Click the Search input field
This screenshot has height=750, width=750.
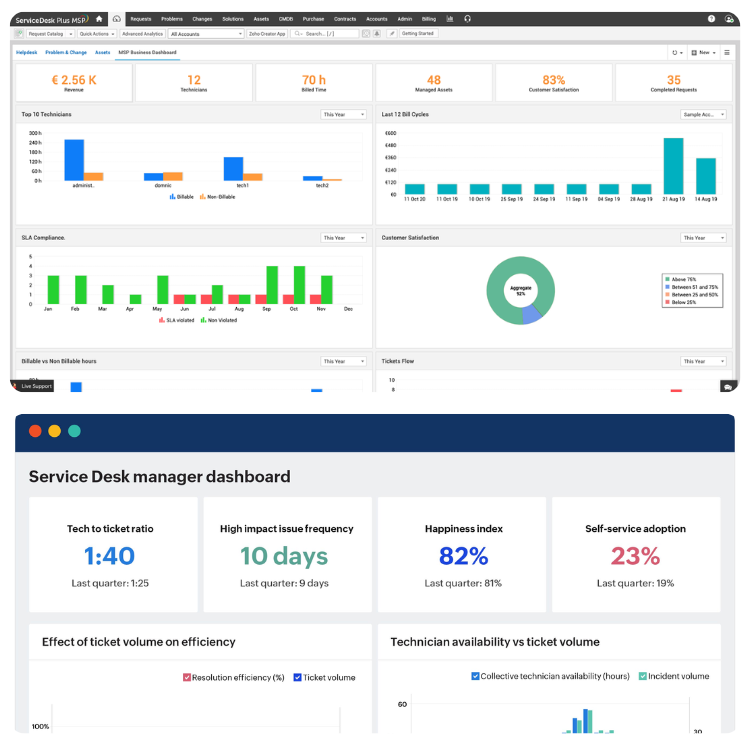point(330,33)
